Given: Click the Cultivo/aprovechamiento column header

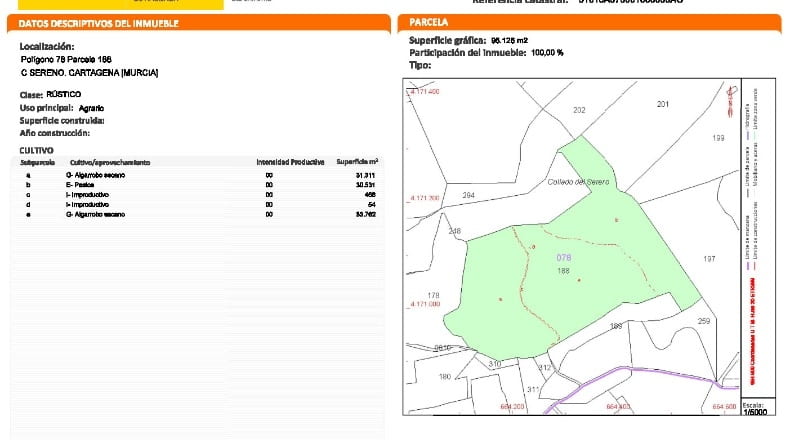Looking at the screenshot, I should [x=110, y=162].
